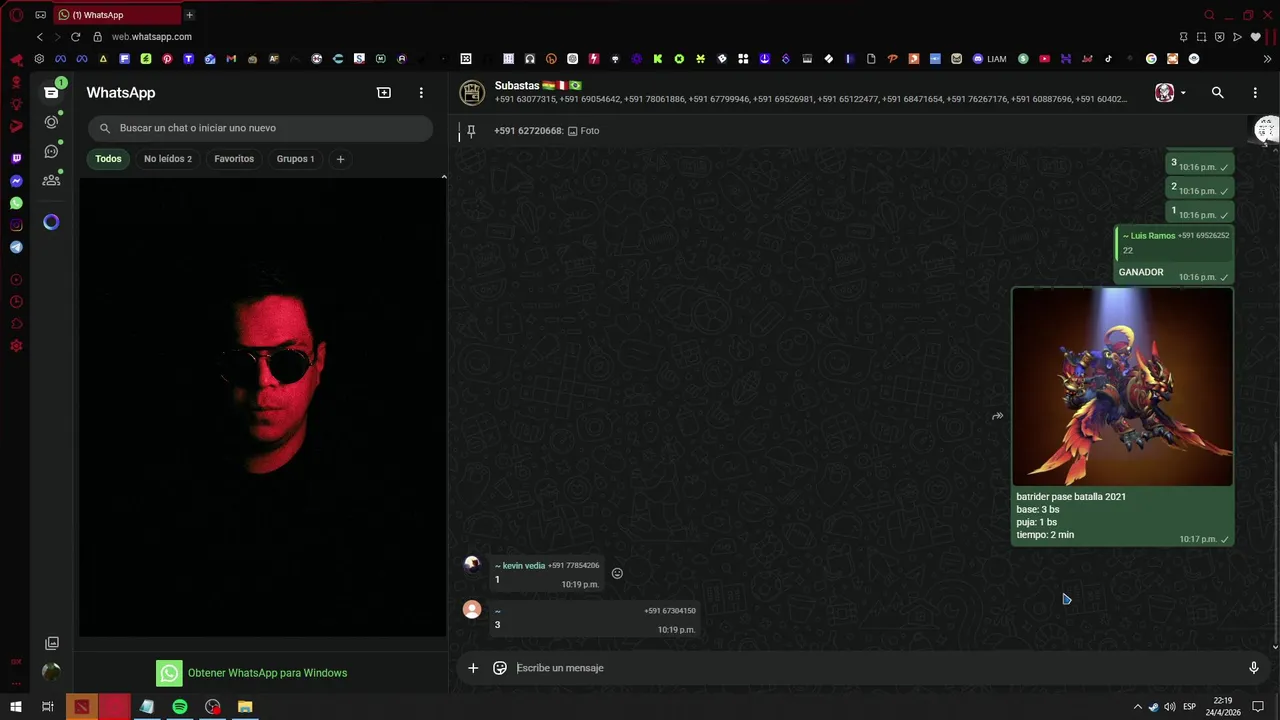Click kevin vedia's profile avatar
The width and height of the screenshot is (1280, 720).
[472, 564]
